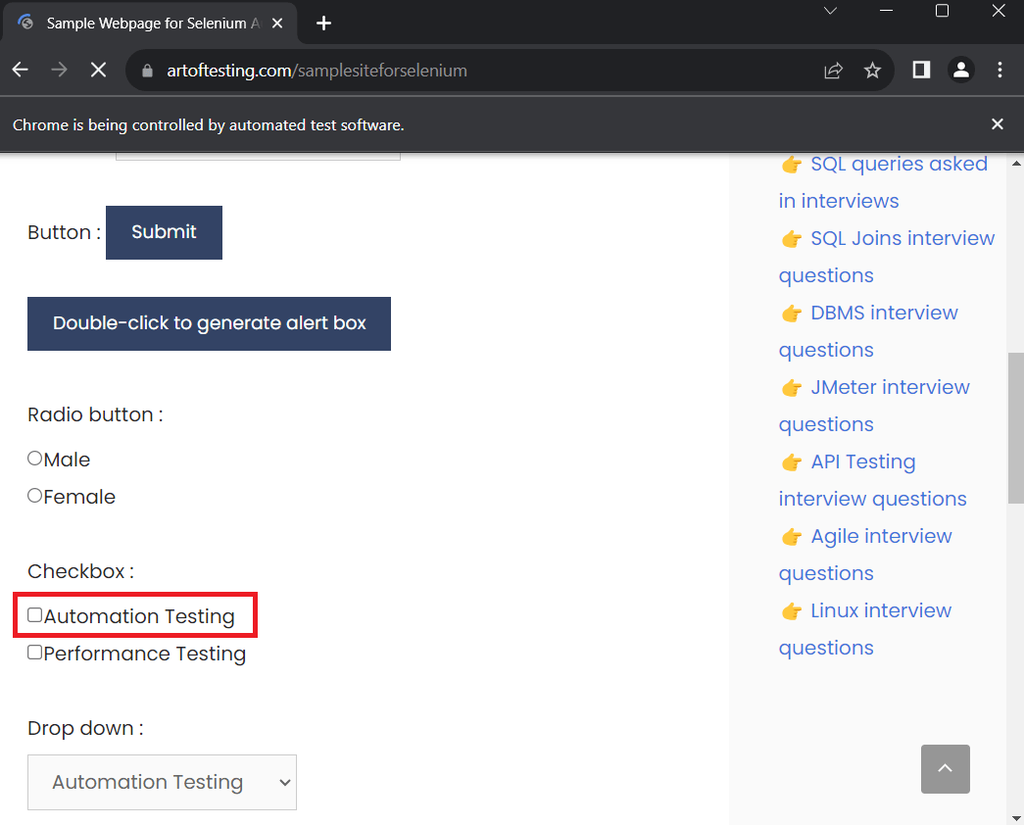The height and width of the screenshot is (825, 1024).
Task: Check the Automation Testing checkbox
Action: coord(35,616)
